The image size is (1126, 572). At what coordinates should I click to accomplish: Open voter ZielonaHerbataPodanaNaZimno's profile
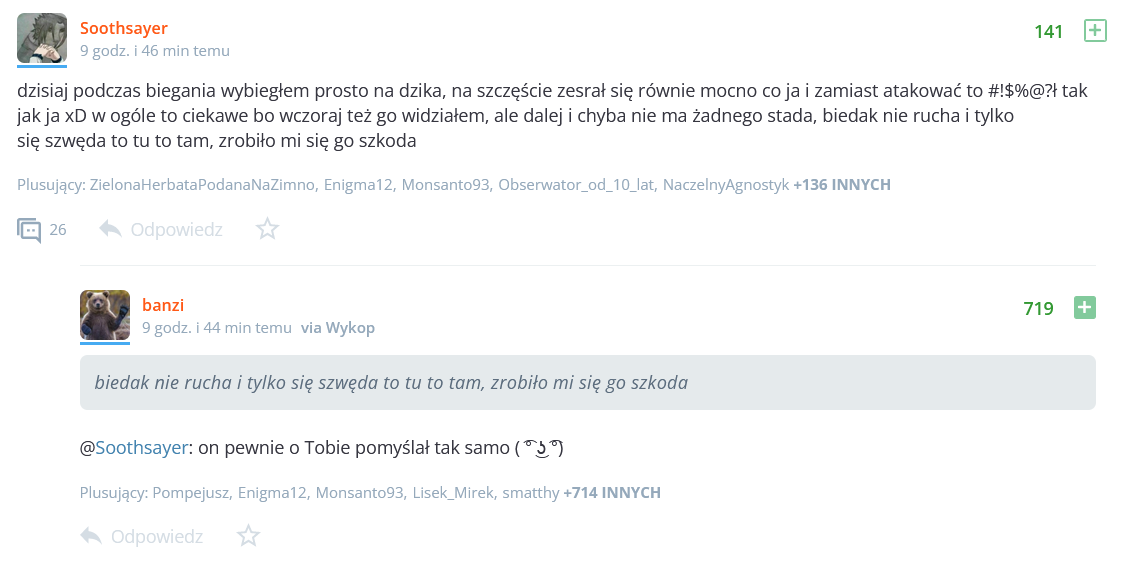[x=202, y=185]
